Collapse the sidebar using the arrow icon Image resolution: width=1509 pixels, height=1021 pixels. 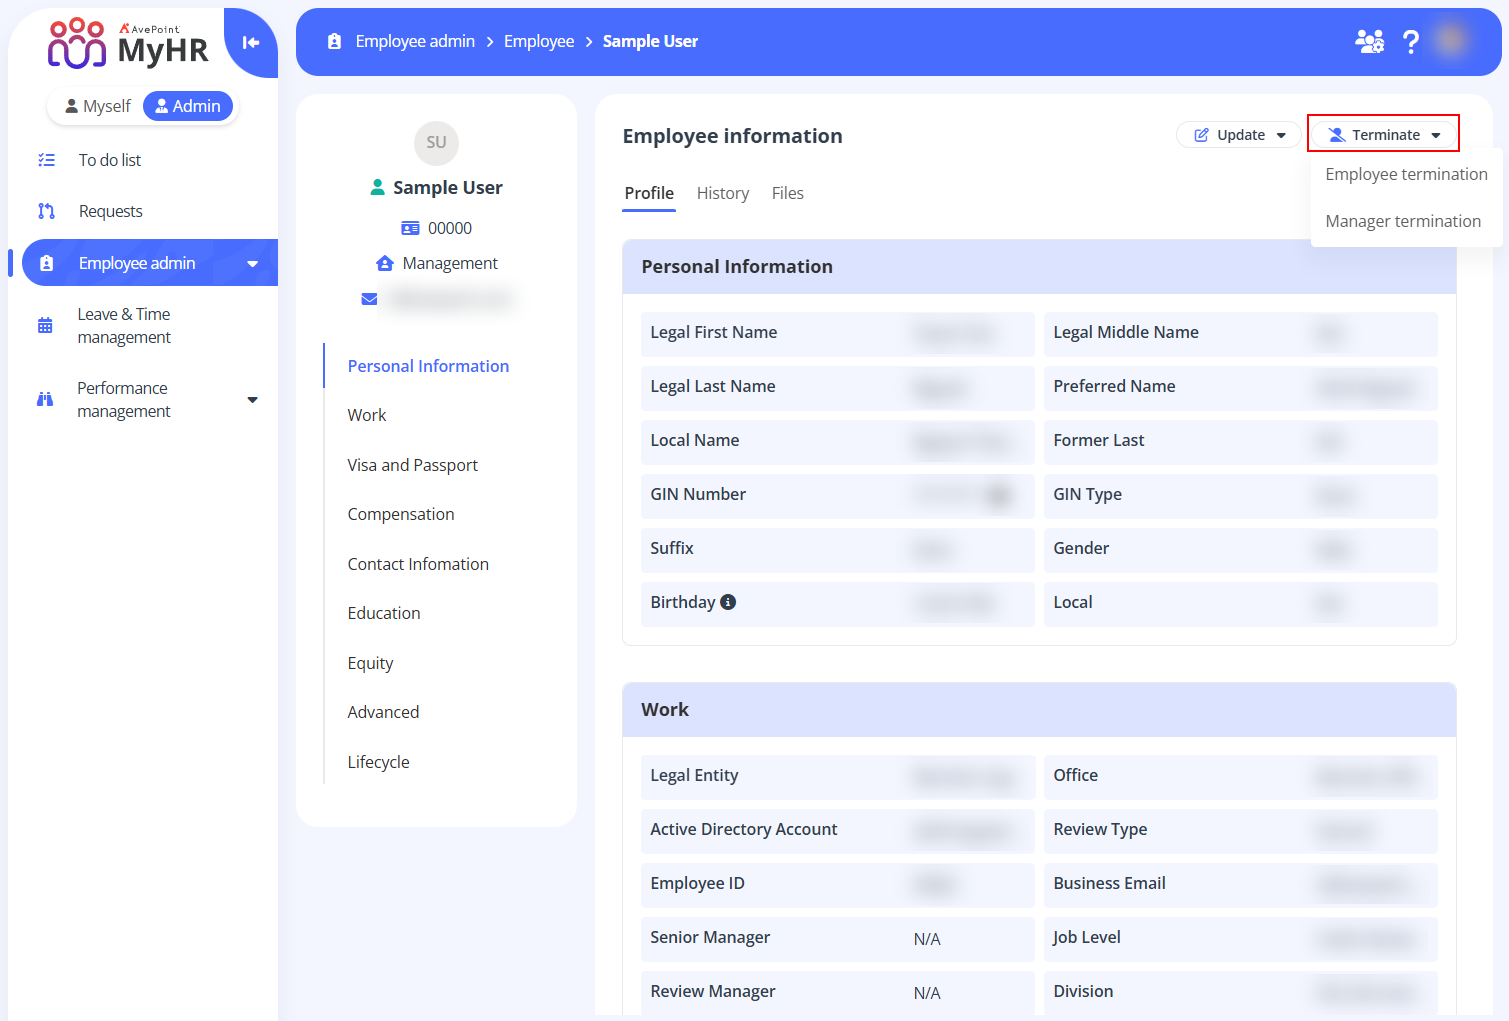250,42
